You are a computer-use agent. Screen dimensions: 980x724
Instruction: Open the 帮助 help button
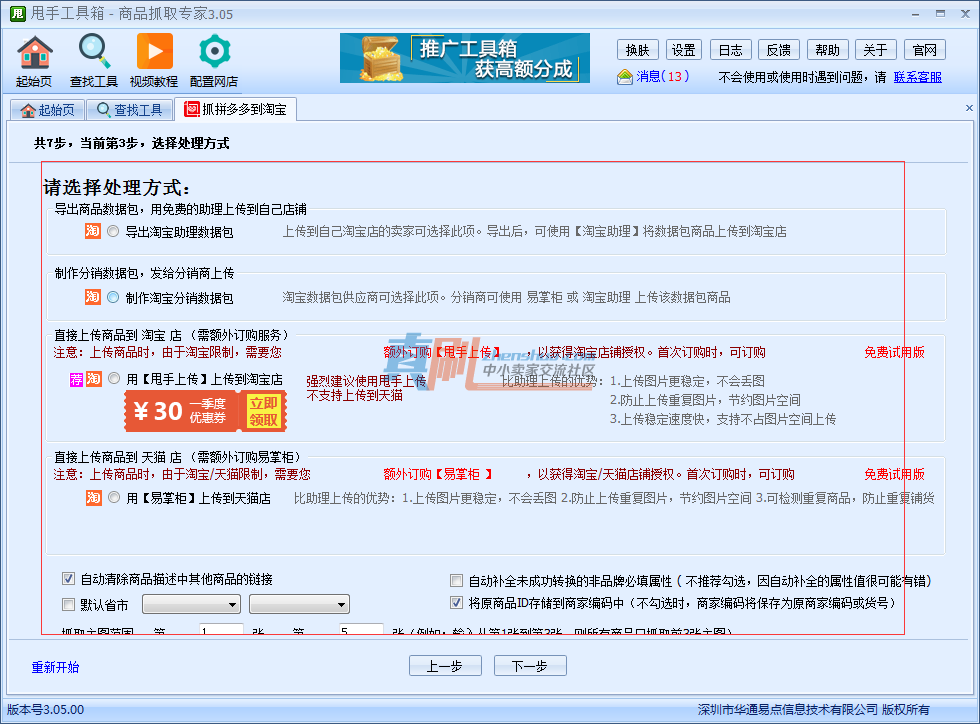click(x=828, y=49)
